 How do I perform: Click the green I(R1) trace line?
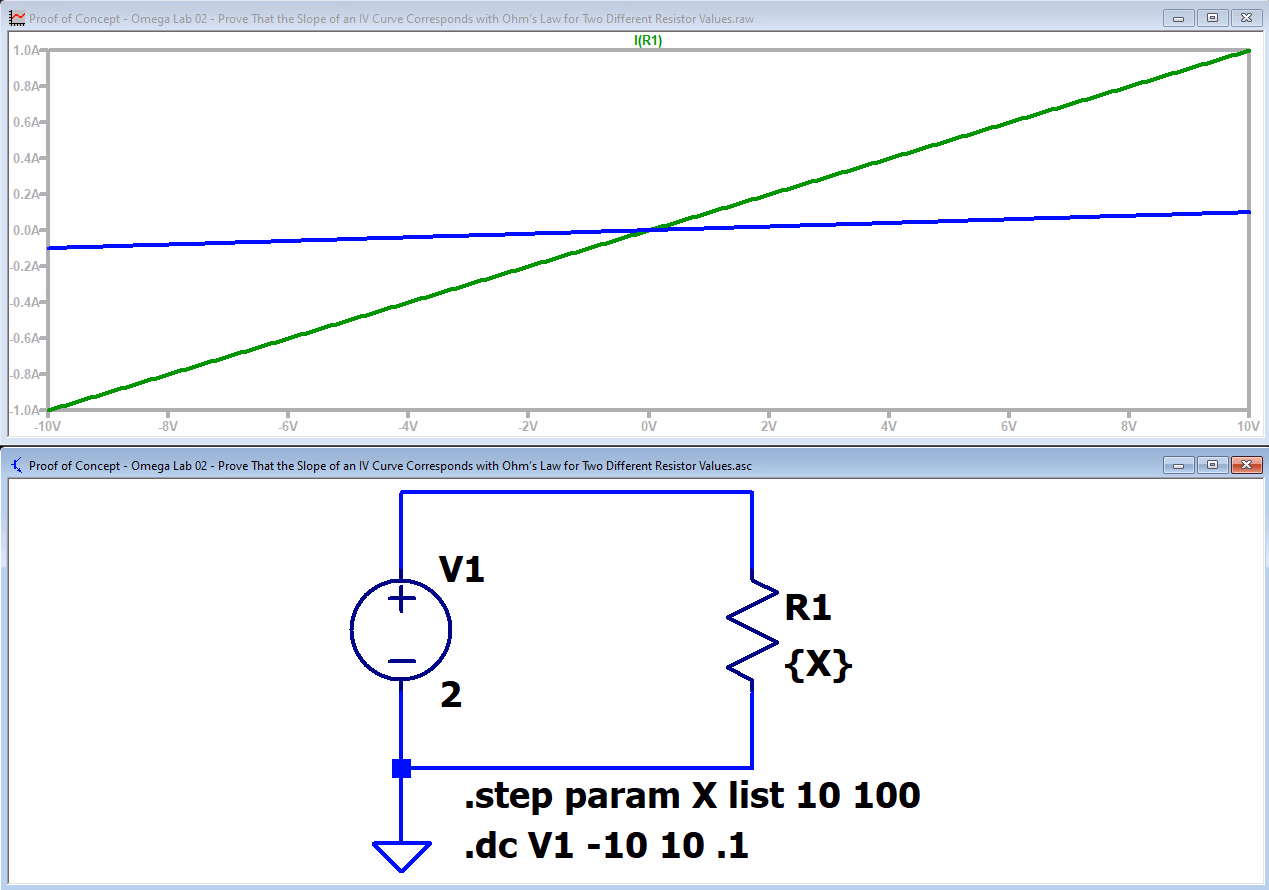(x=950, y=140)
